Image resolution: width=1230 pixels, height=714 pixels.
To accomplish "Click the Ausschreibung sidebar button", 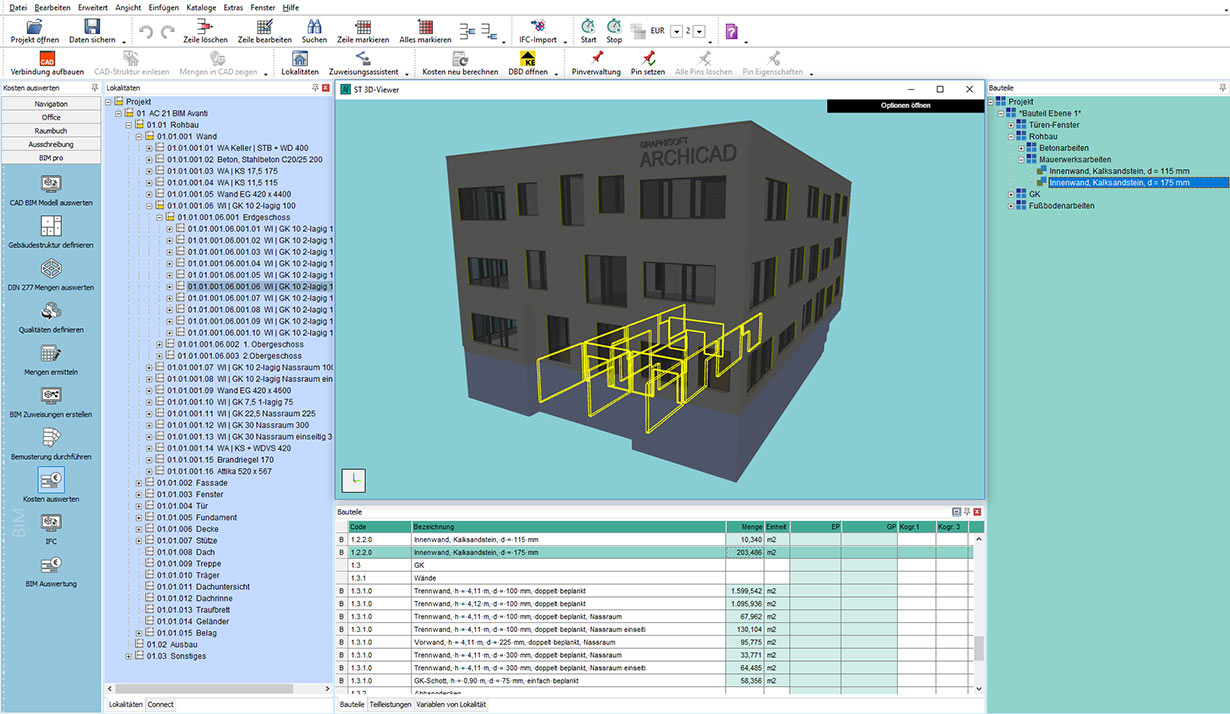I will tap(51, 144).
